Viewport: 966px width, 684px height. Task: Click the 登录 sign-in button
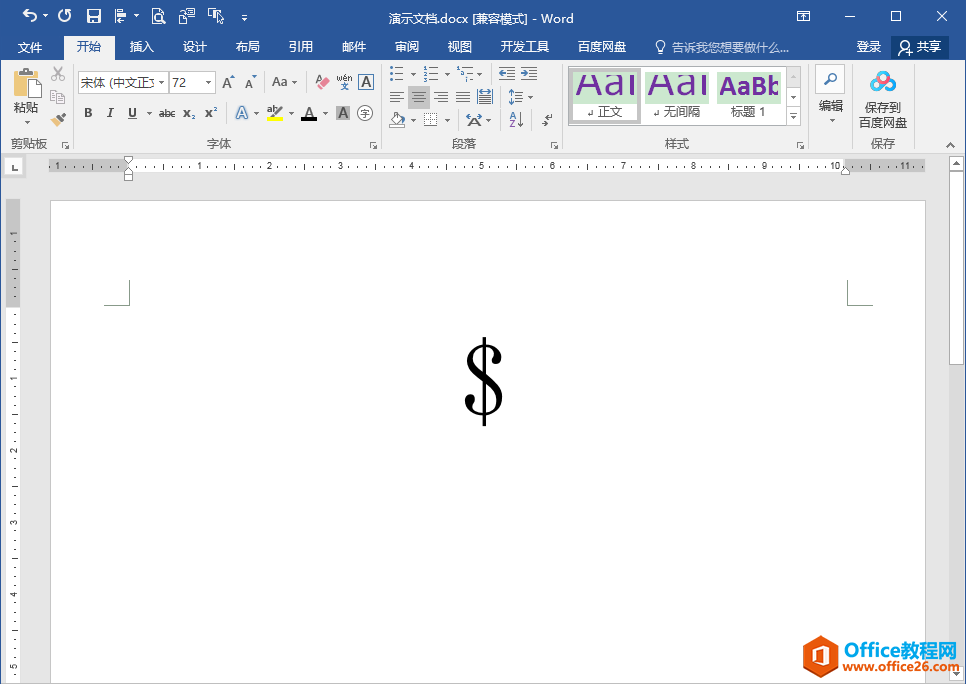(868, 47)
